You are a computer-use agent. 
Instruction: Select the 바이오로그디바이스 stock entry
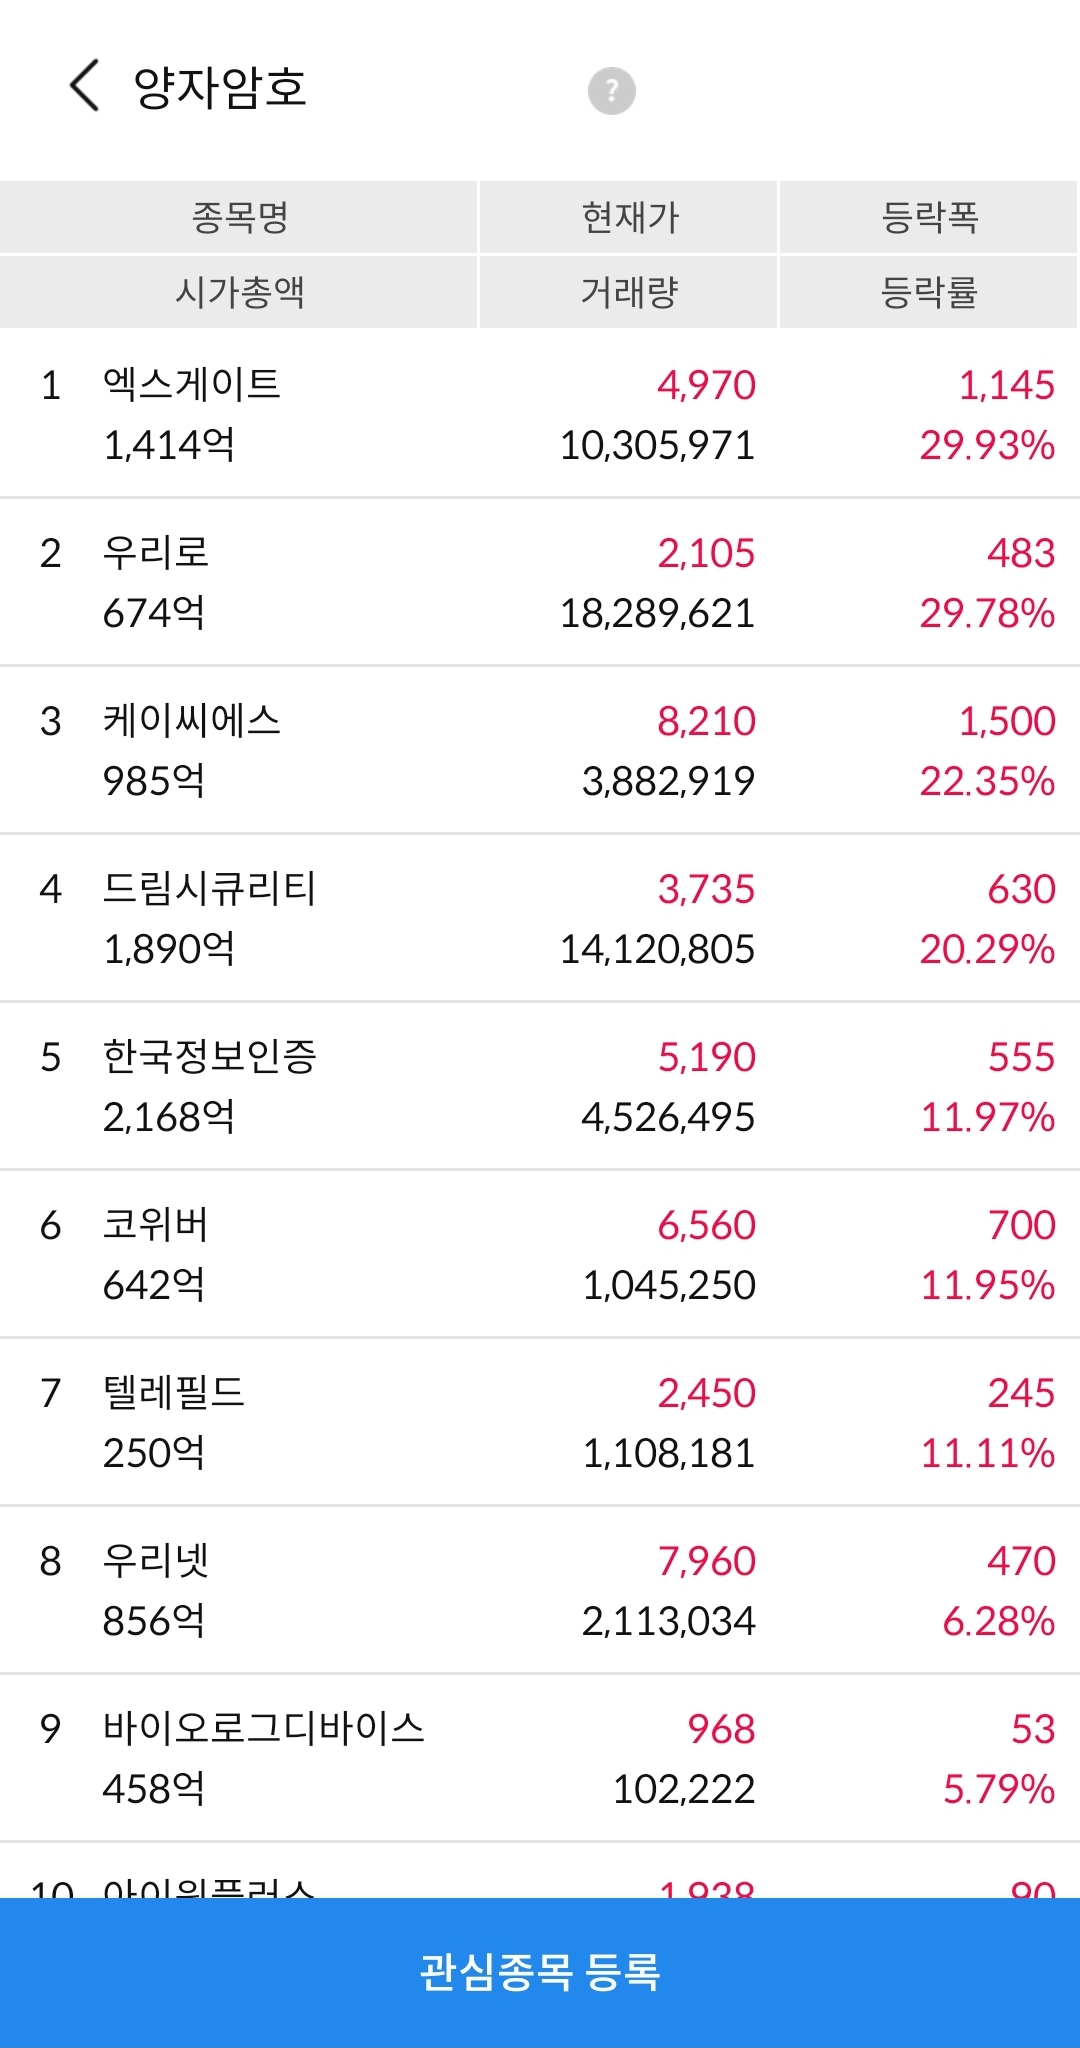tap(540, 1758)
